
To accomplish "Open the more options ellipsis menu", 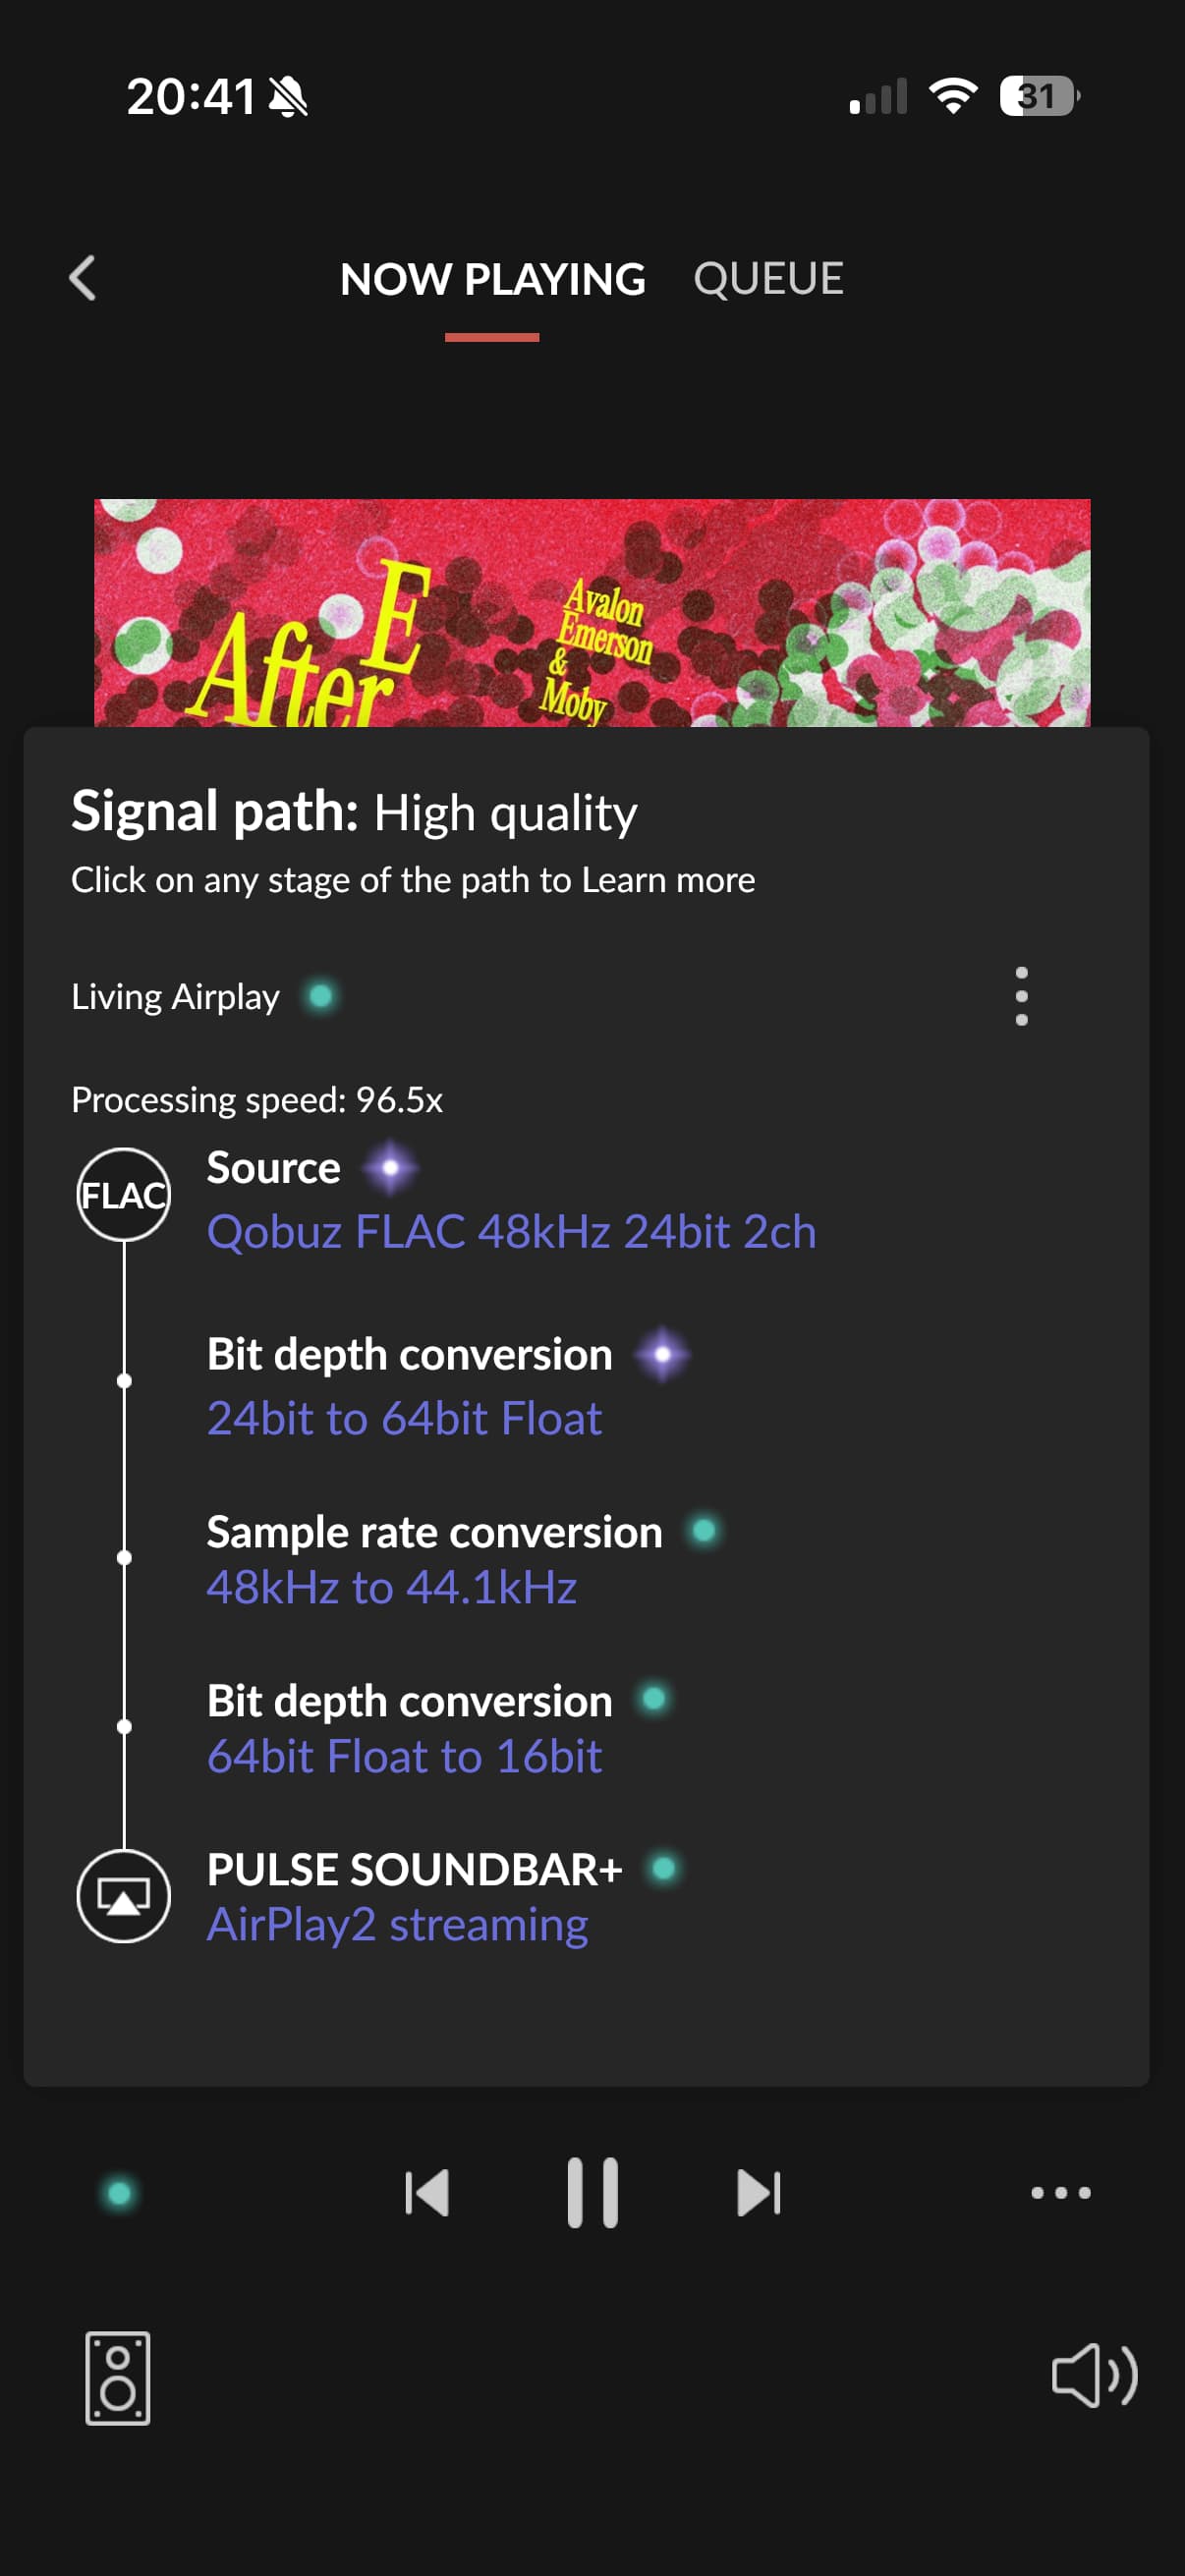I will coord(1060,2193).
